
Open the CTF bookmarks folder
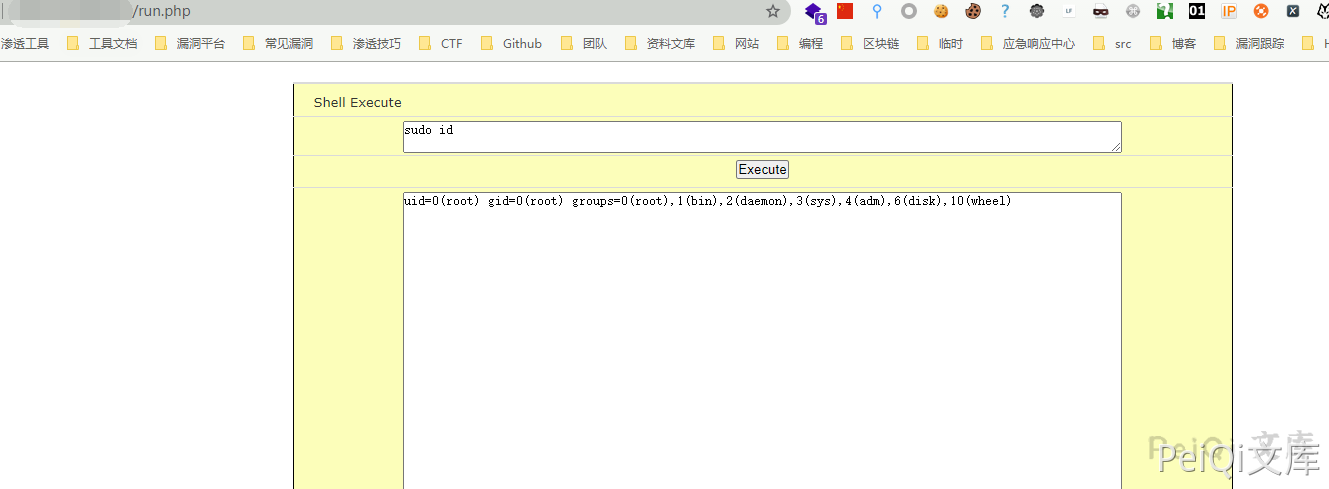pyautogui.click(x=441, y=44)
